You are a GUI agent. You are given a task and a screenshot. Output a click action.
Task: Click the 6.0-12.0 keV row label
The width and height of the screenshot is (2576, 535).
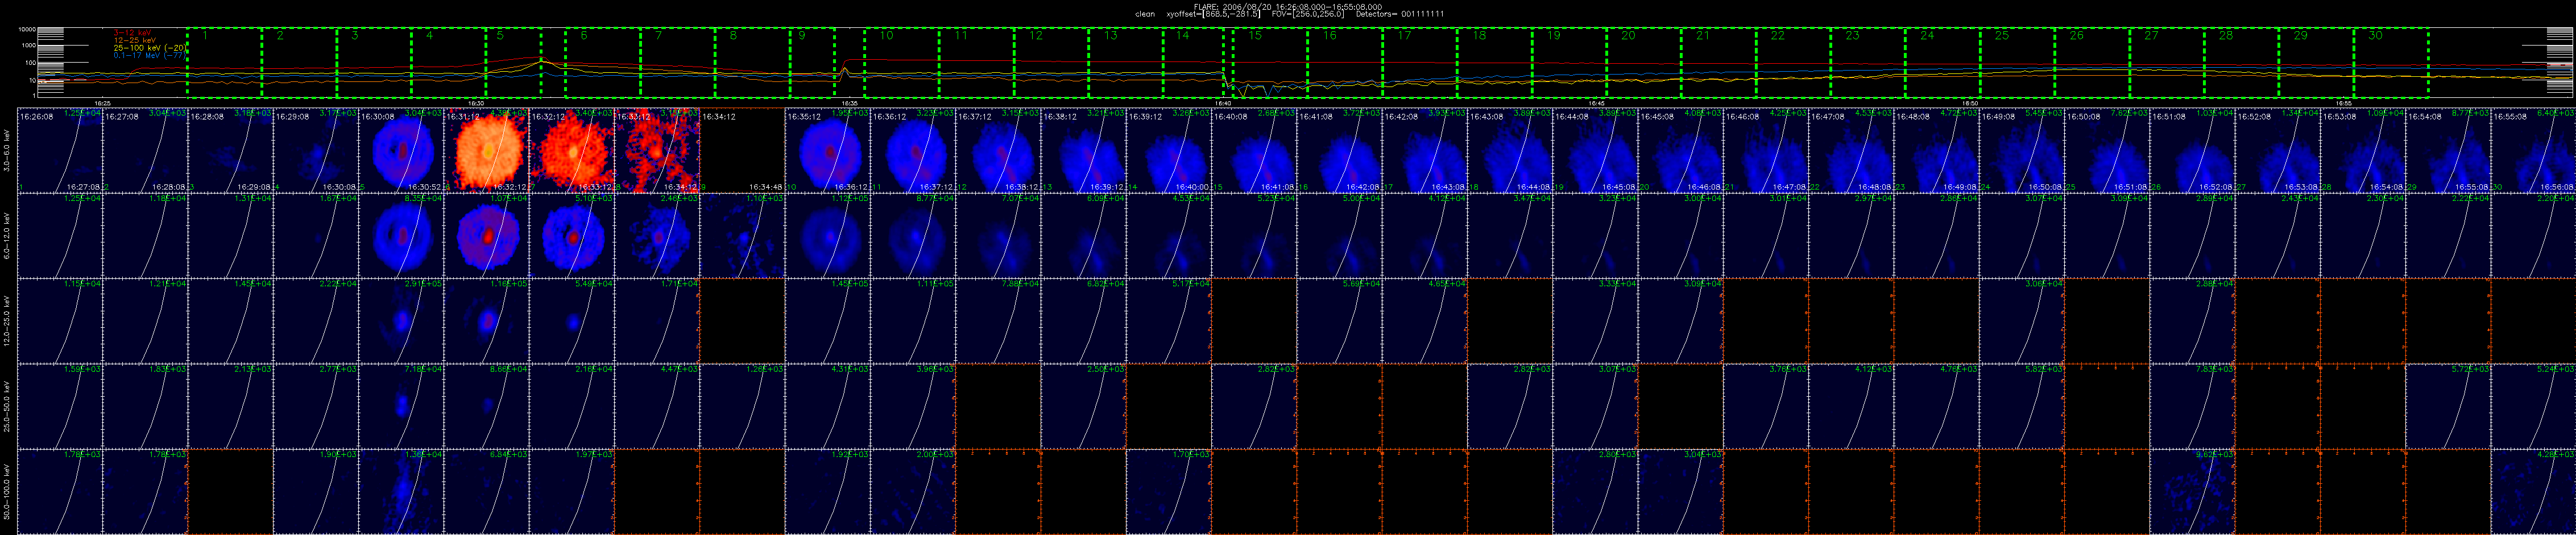pyautogui.click(x=8, y=235)
